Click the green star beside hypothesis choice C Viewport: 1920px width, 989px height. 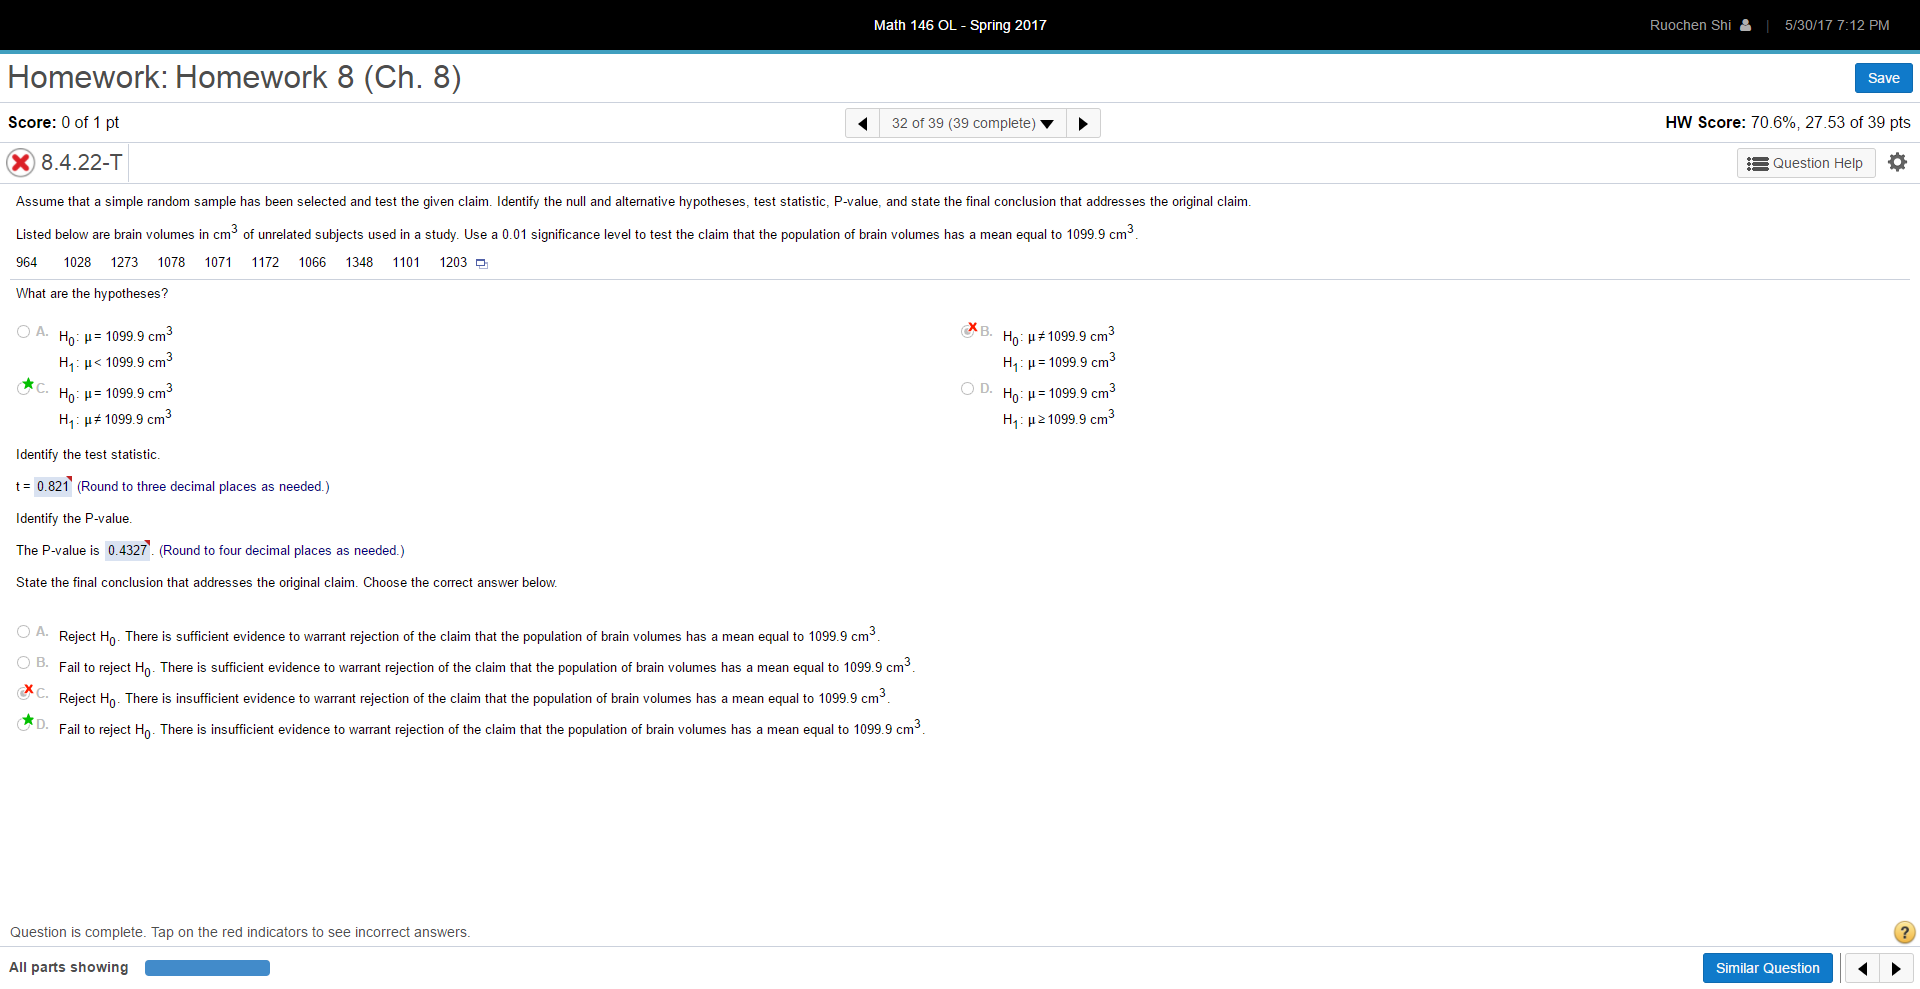pyautogui.click(x=26, y=384)
